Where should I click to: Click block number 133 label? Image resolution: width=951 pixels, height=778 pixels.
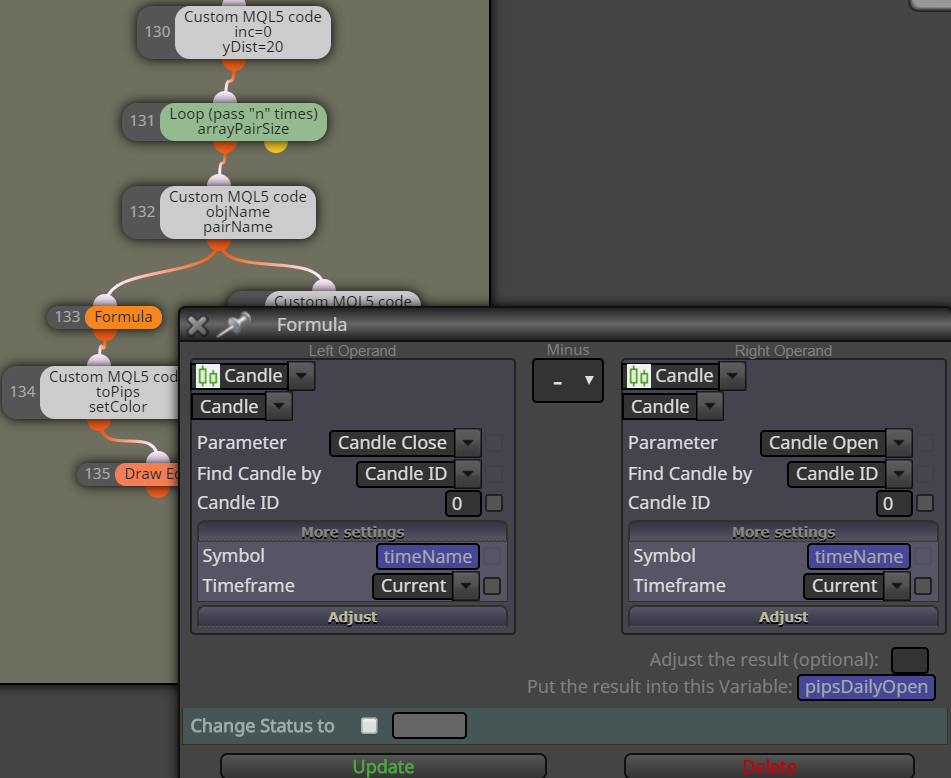point(67,317)
